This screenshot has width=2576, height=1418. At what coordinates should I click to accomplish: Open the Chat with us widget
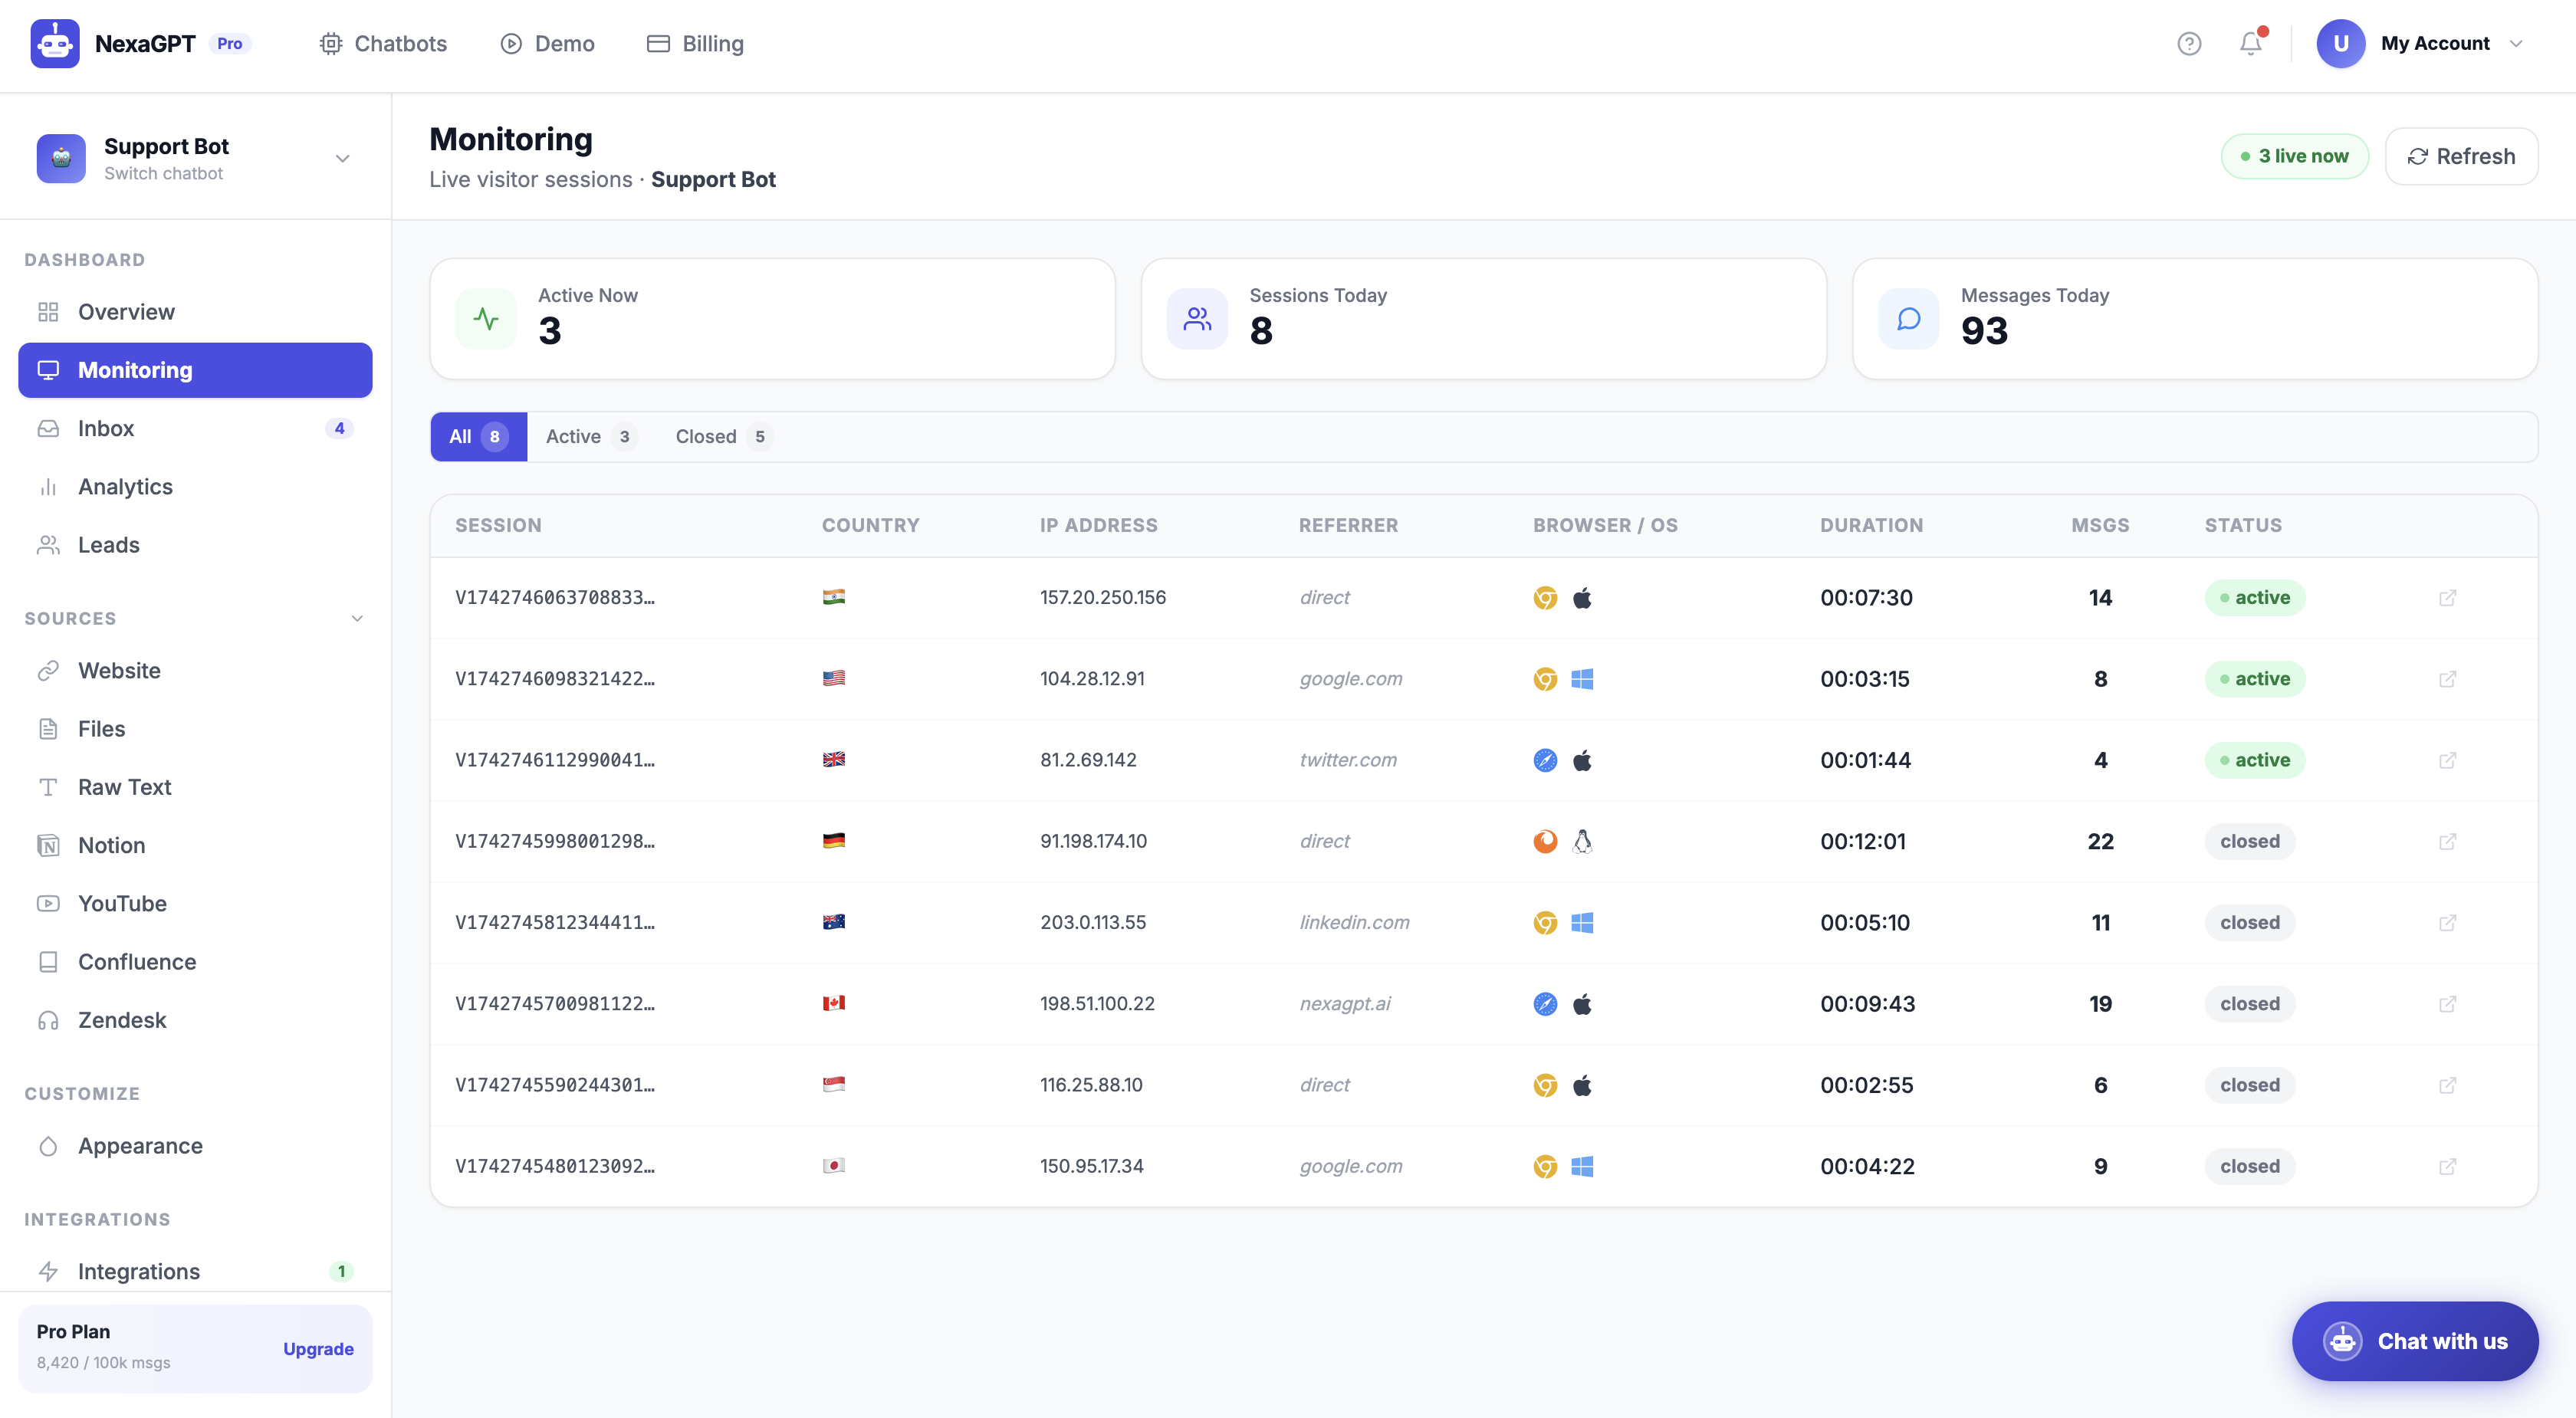pos(2414,1342)
